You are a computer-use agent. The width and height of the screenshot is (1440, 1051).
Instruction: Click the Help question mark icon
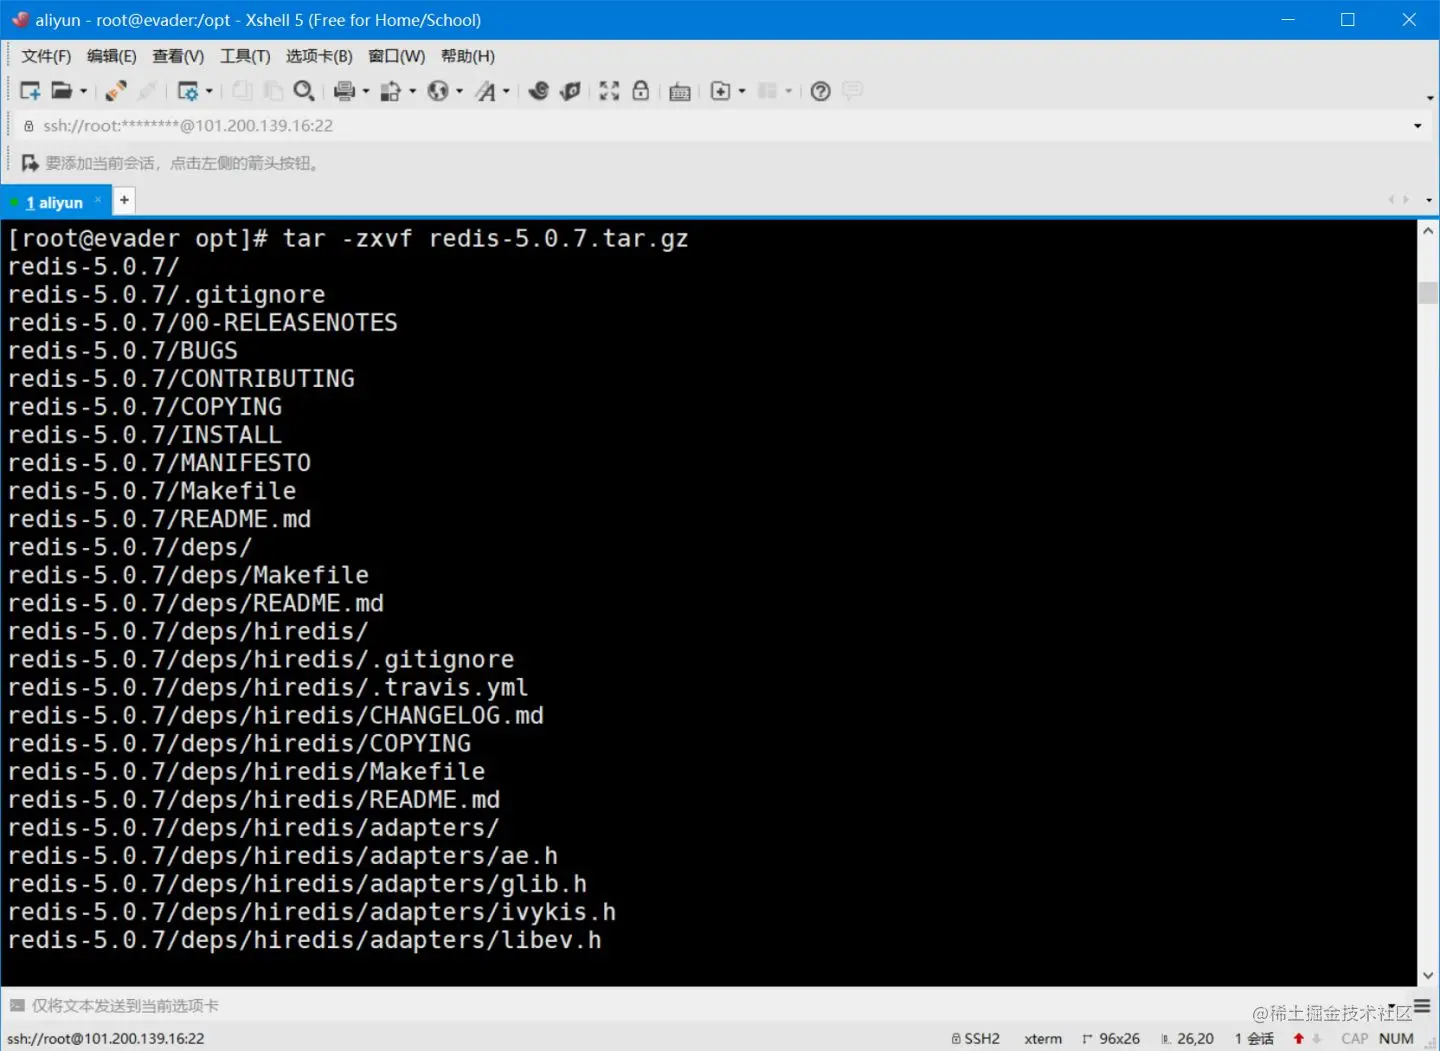tap(820, 91)
